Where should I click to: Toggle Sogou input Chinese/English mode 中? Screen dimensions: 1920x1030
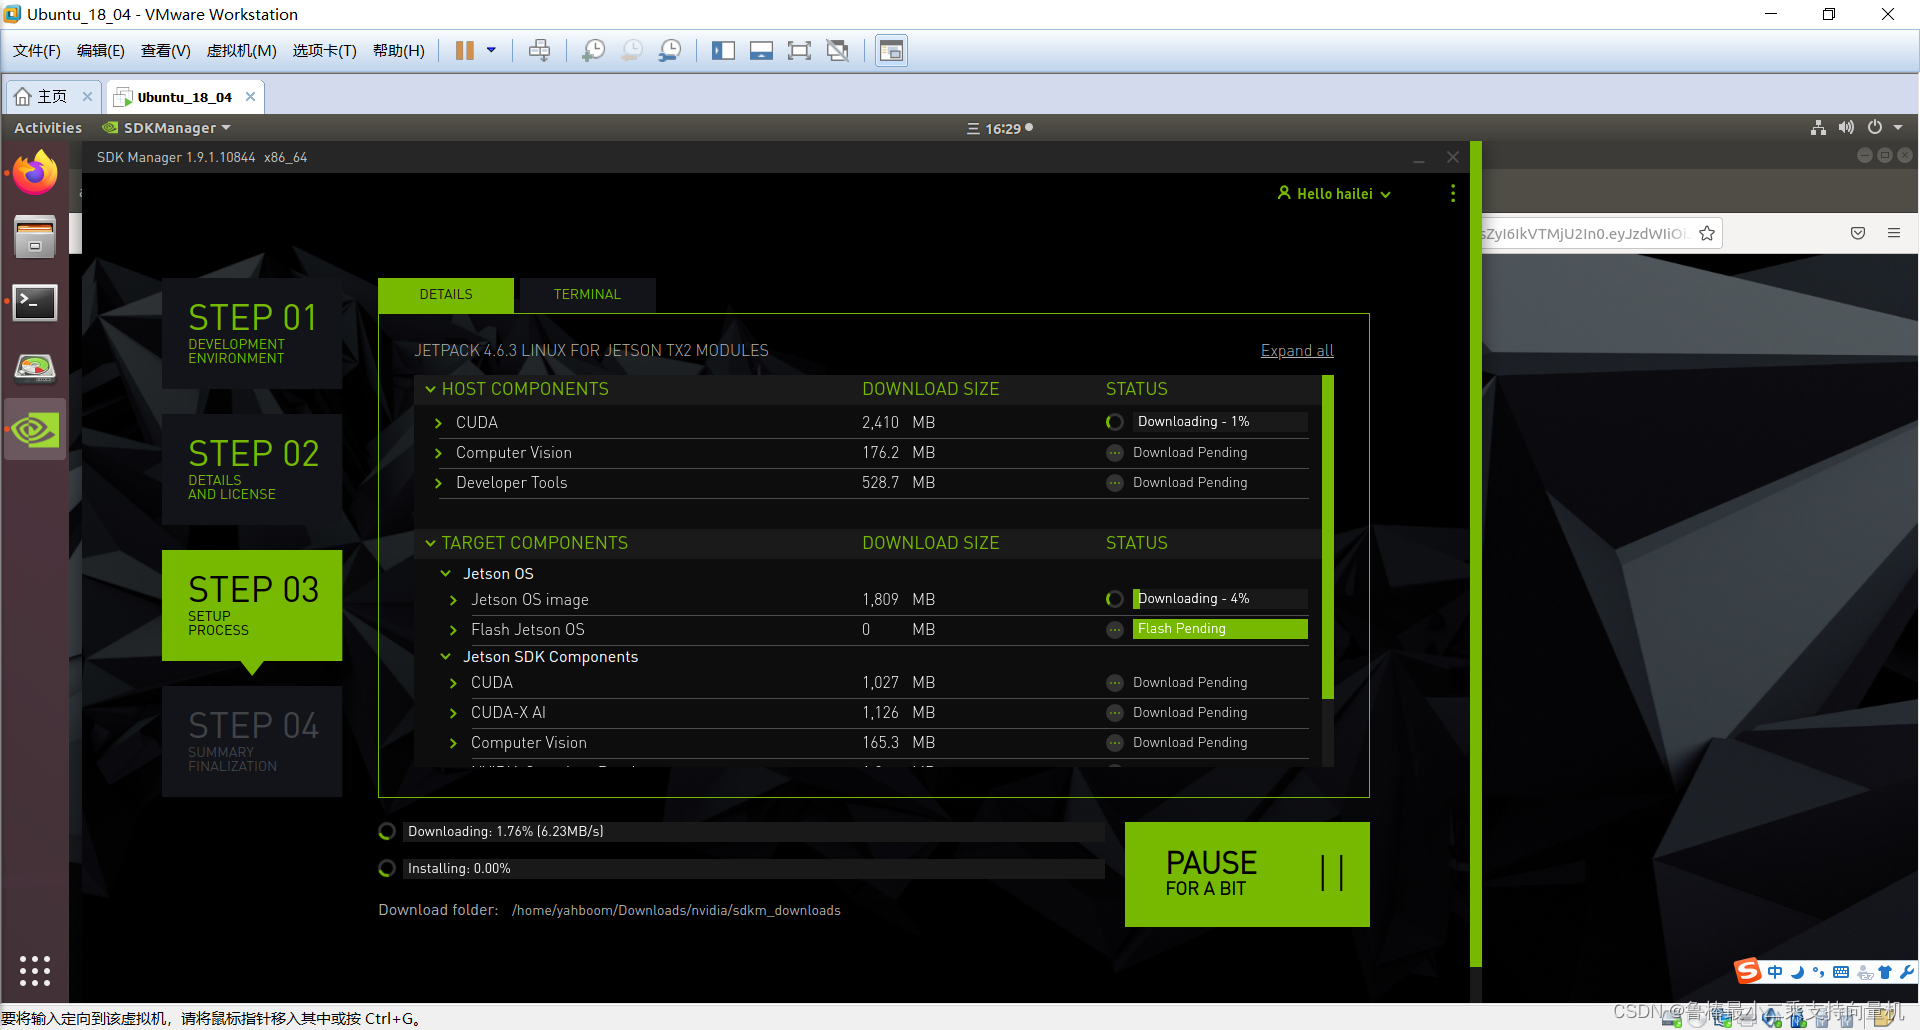[1775, 972]
